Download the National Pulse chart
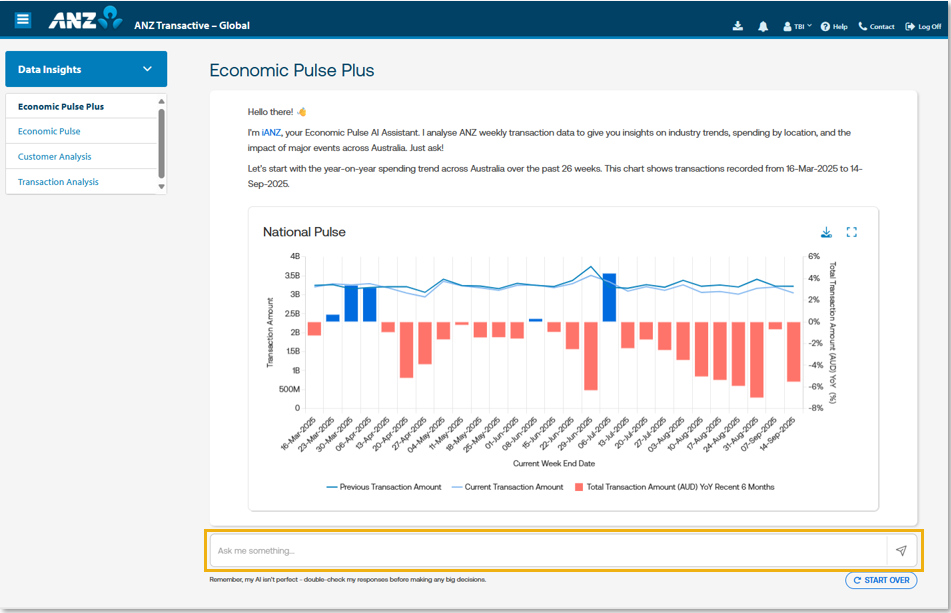951x613 pixels. pyautogui.click(x=826, y=232)
